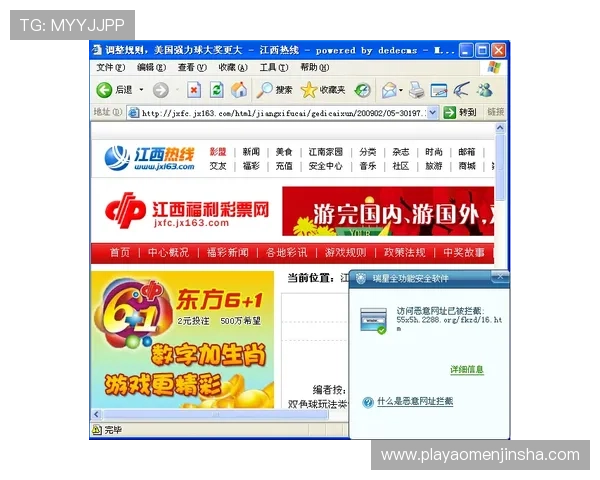Click the 转到 go button

tap(460, 113)
